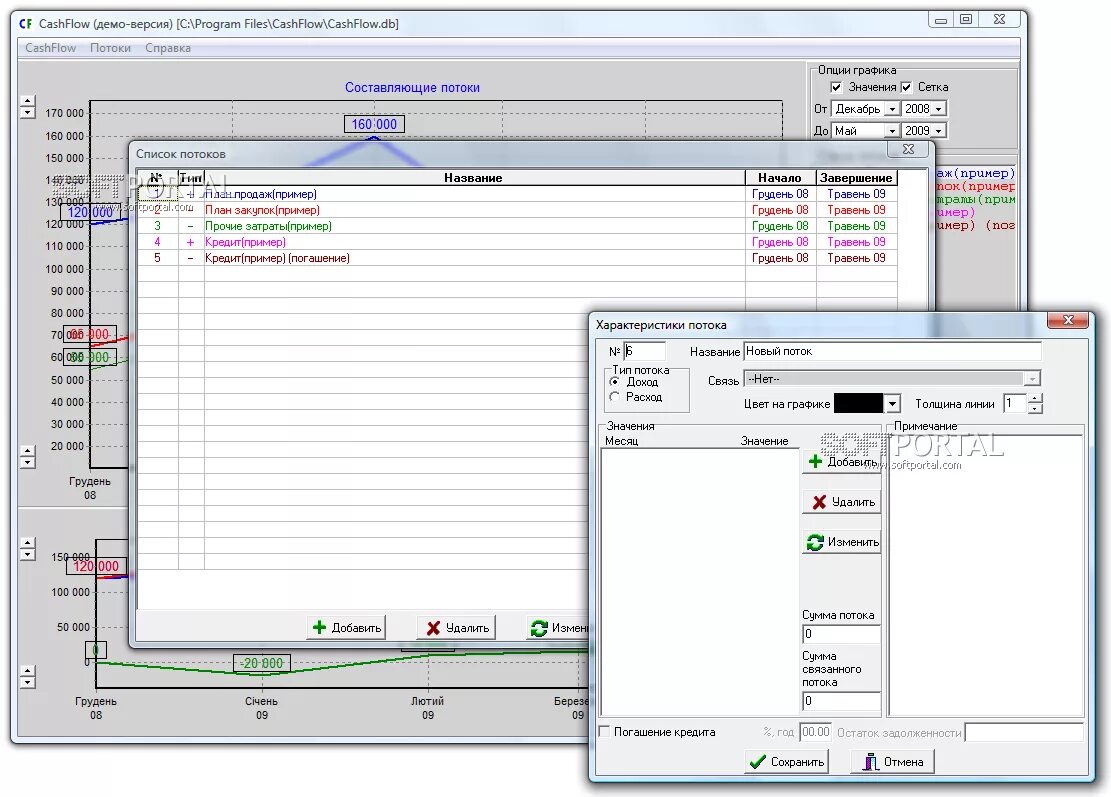Close the Список потоков window
Screen dimensions: 1111x797
(908, 149)
